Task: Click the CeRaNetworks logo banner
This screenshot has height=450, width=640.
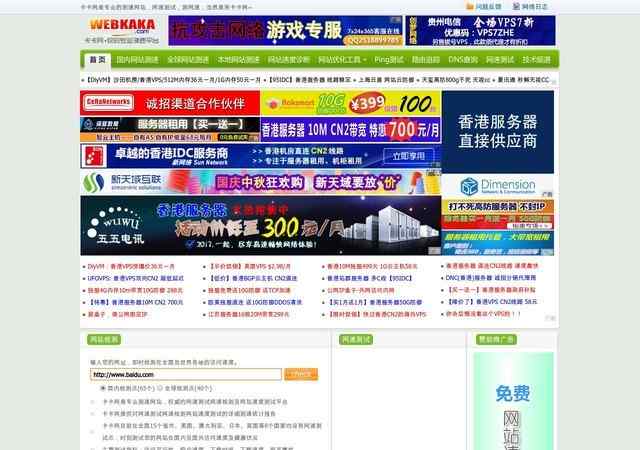Action: point(108,102)
